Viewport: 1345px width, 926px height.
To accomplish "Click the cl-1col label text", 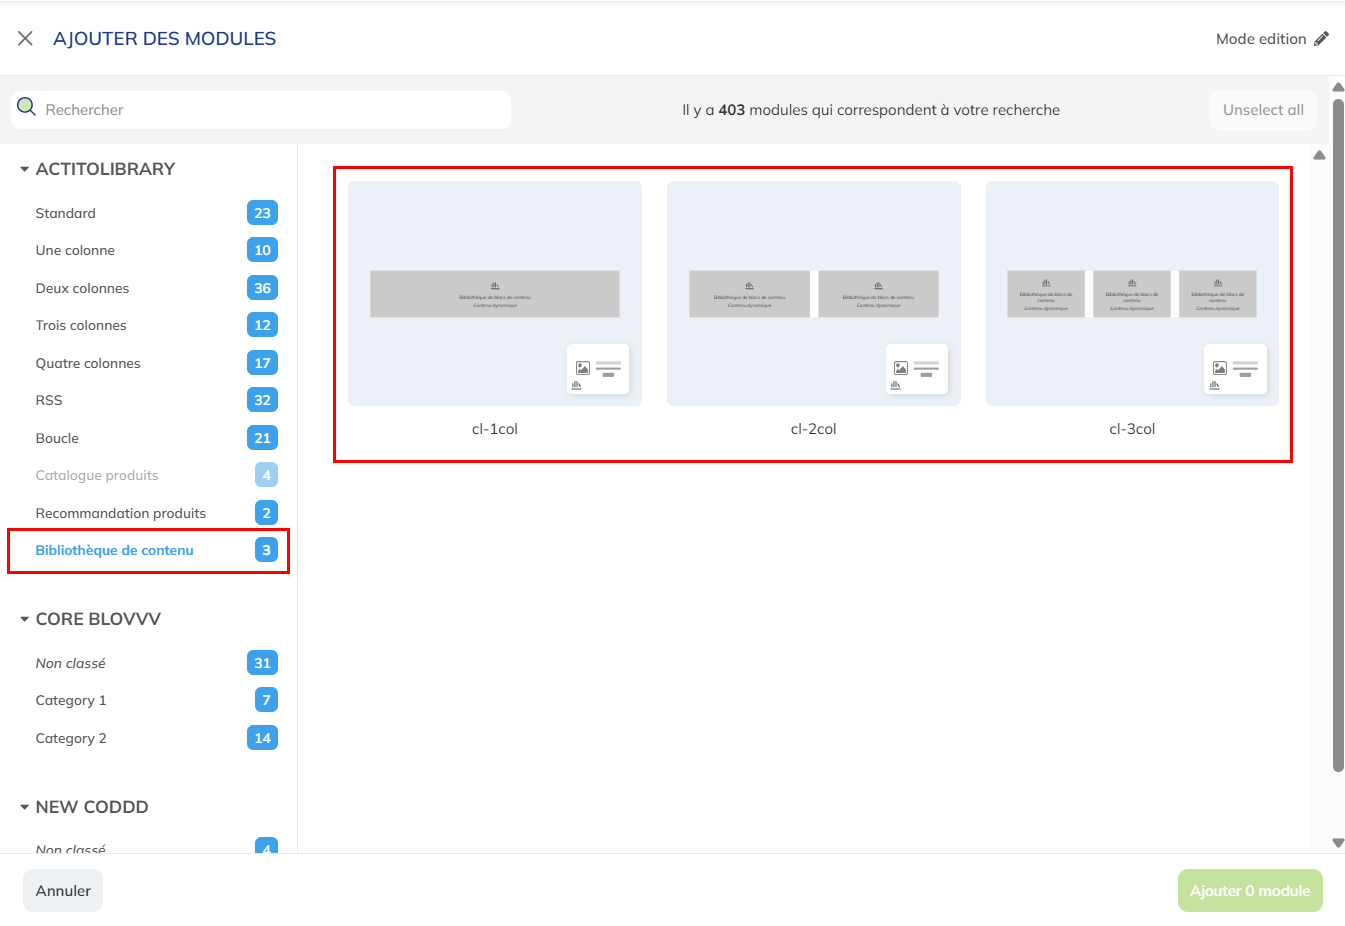I will tap(495, 429).
